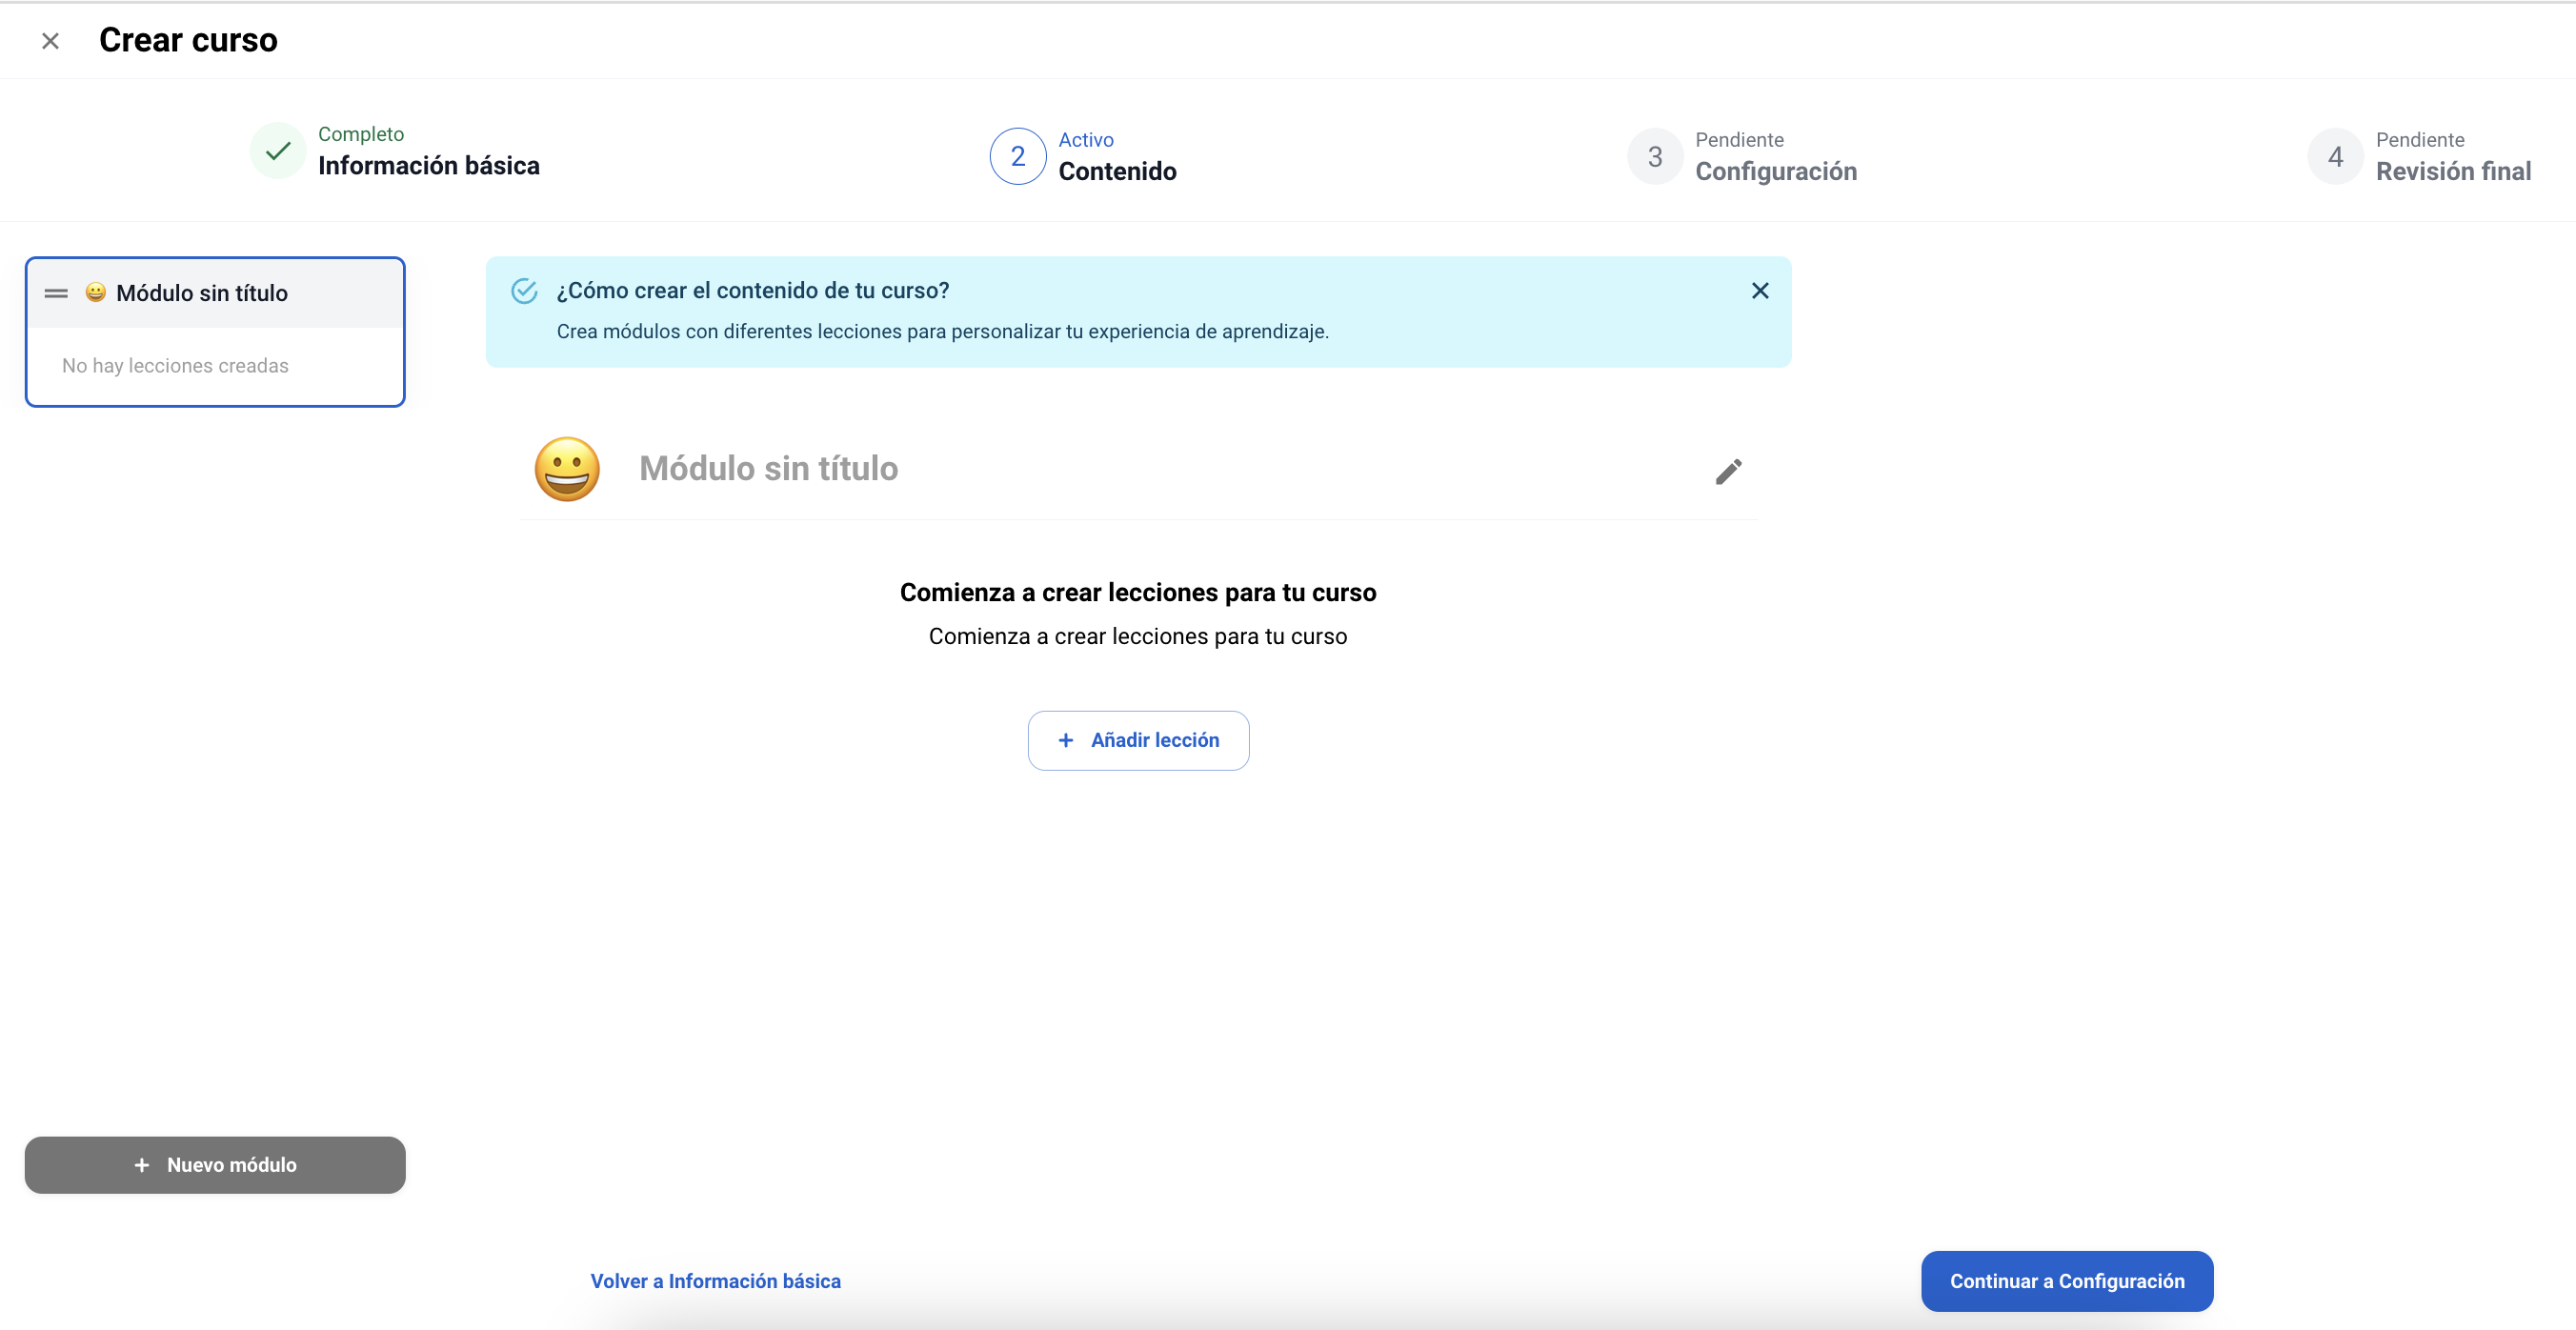Image resolution: width=2576 pixels, height=1330 pixels.
Task: Click the 'Pendiente' label above Revisión final
Action: (2420, 140)
